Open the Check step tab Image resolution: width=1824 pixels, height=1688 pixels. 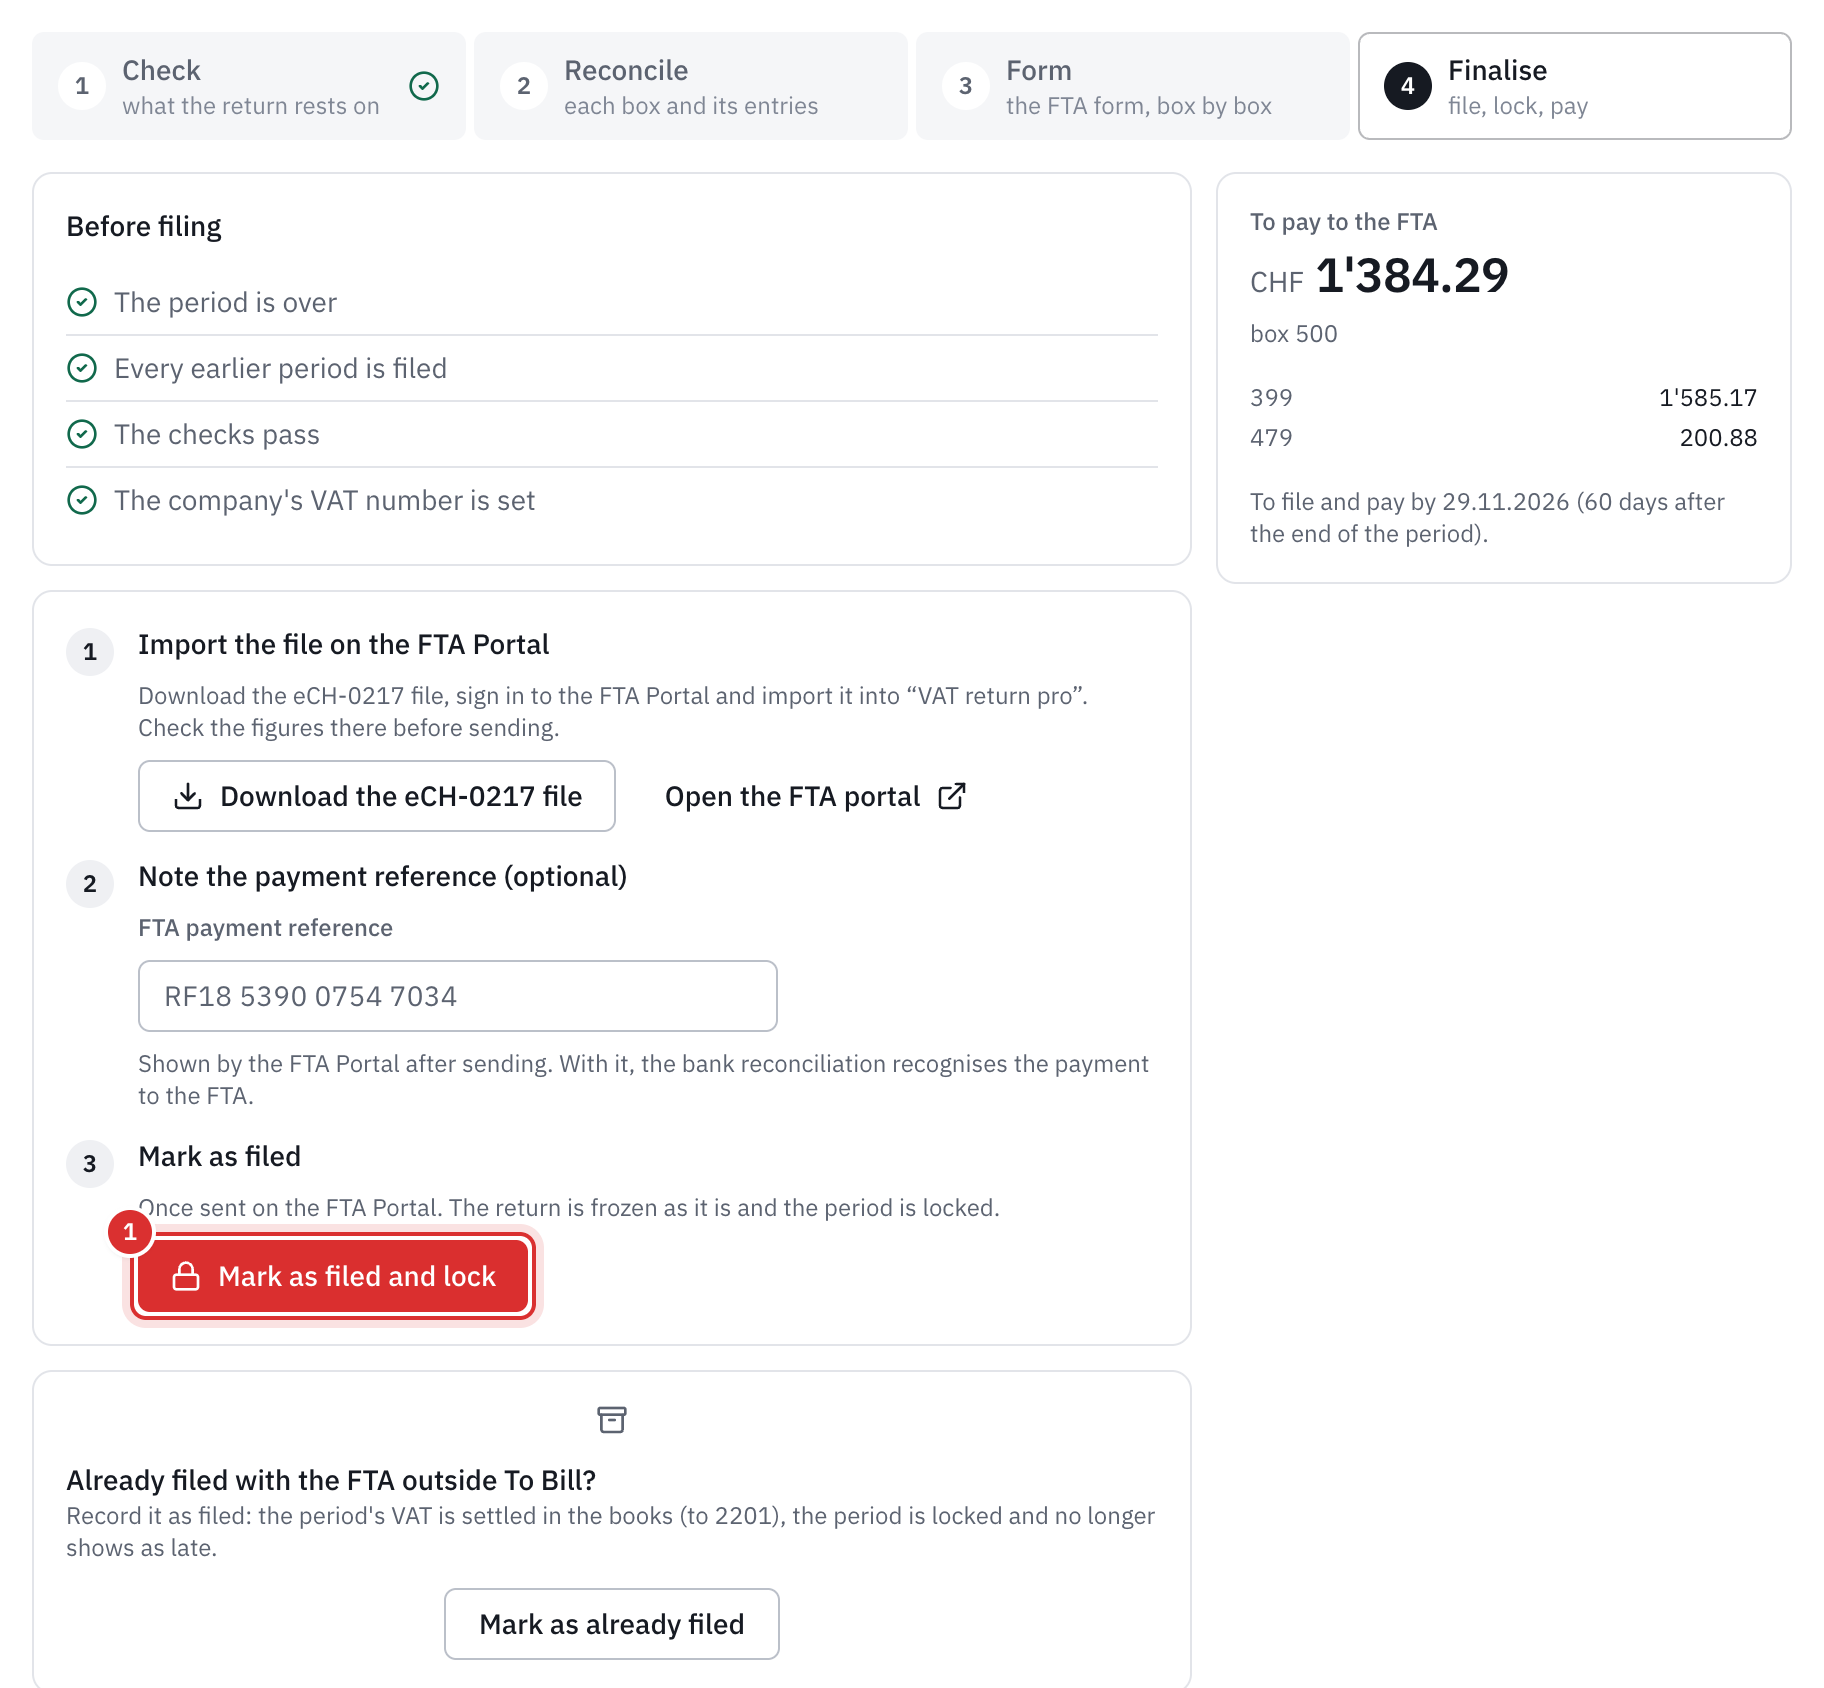[249, 86]
